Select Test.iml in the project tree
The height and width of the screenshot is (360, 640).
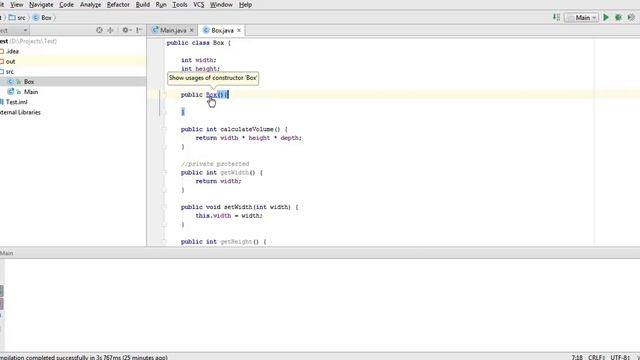click(x=16, y=102)
